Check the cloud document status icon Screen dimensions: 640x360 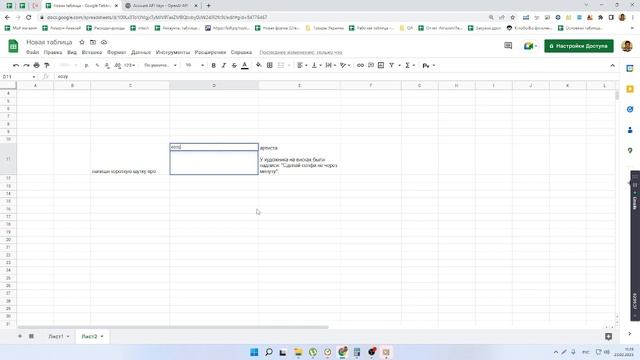104,42
